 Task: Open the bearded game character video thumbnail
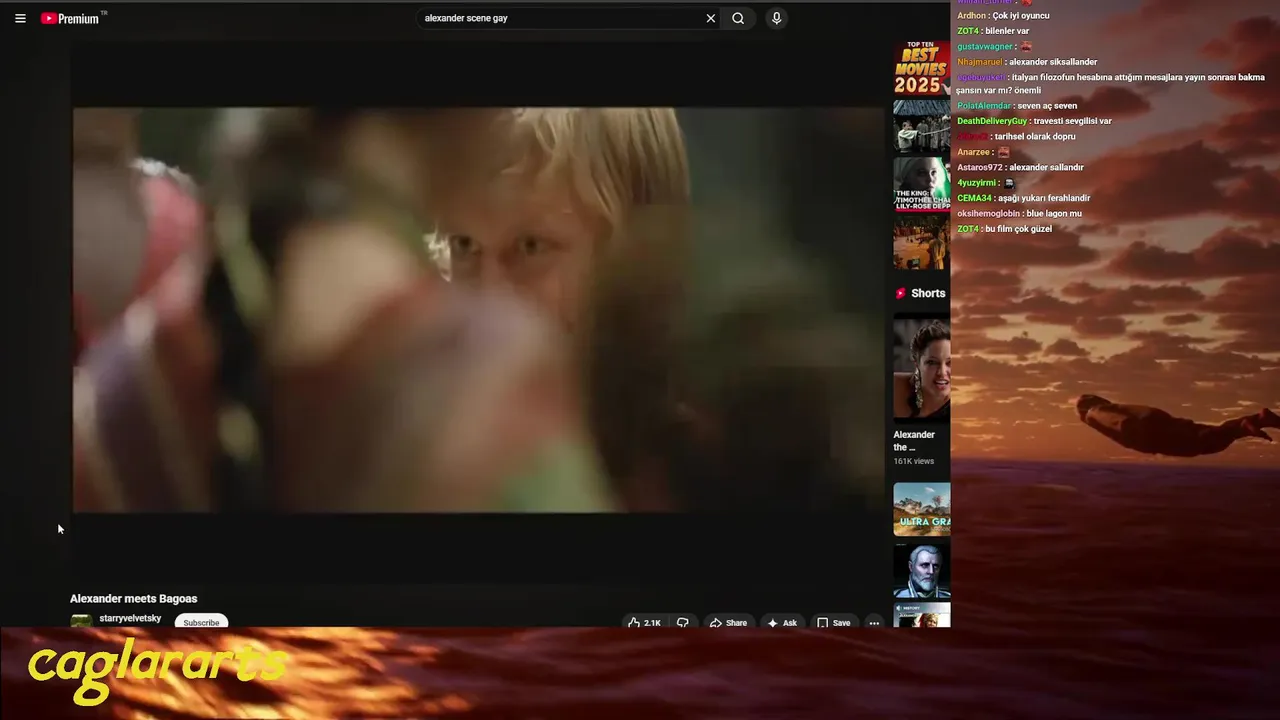921,570
